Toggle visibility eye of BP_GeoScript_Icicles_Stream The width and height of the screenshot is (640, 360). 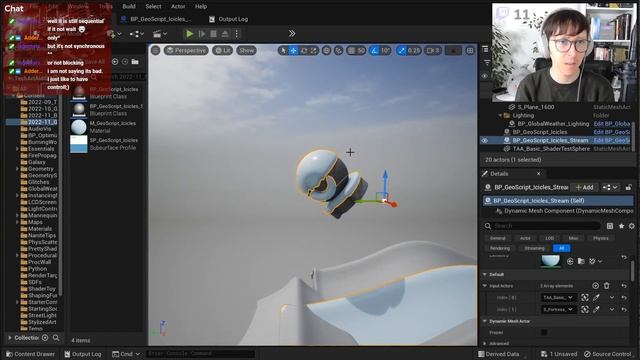click(x=484, y=140)
